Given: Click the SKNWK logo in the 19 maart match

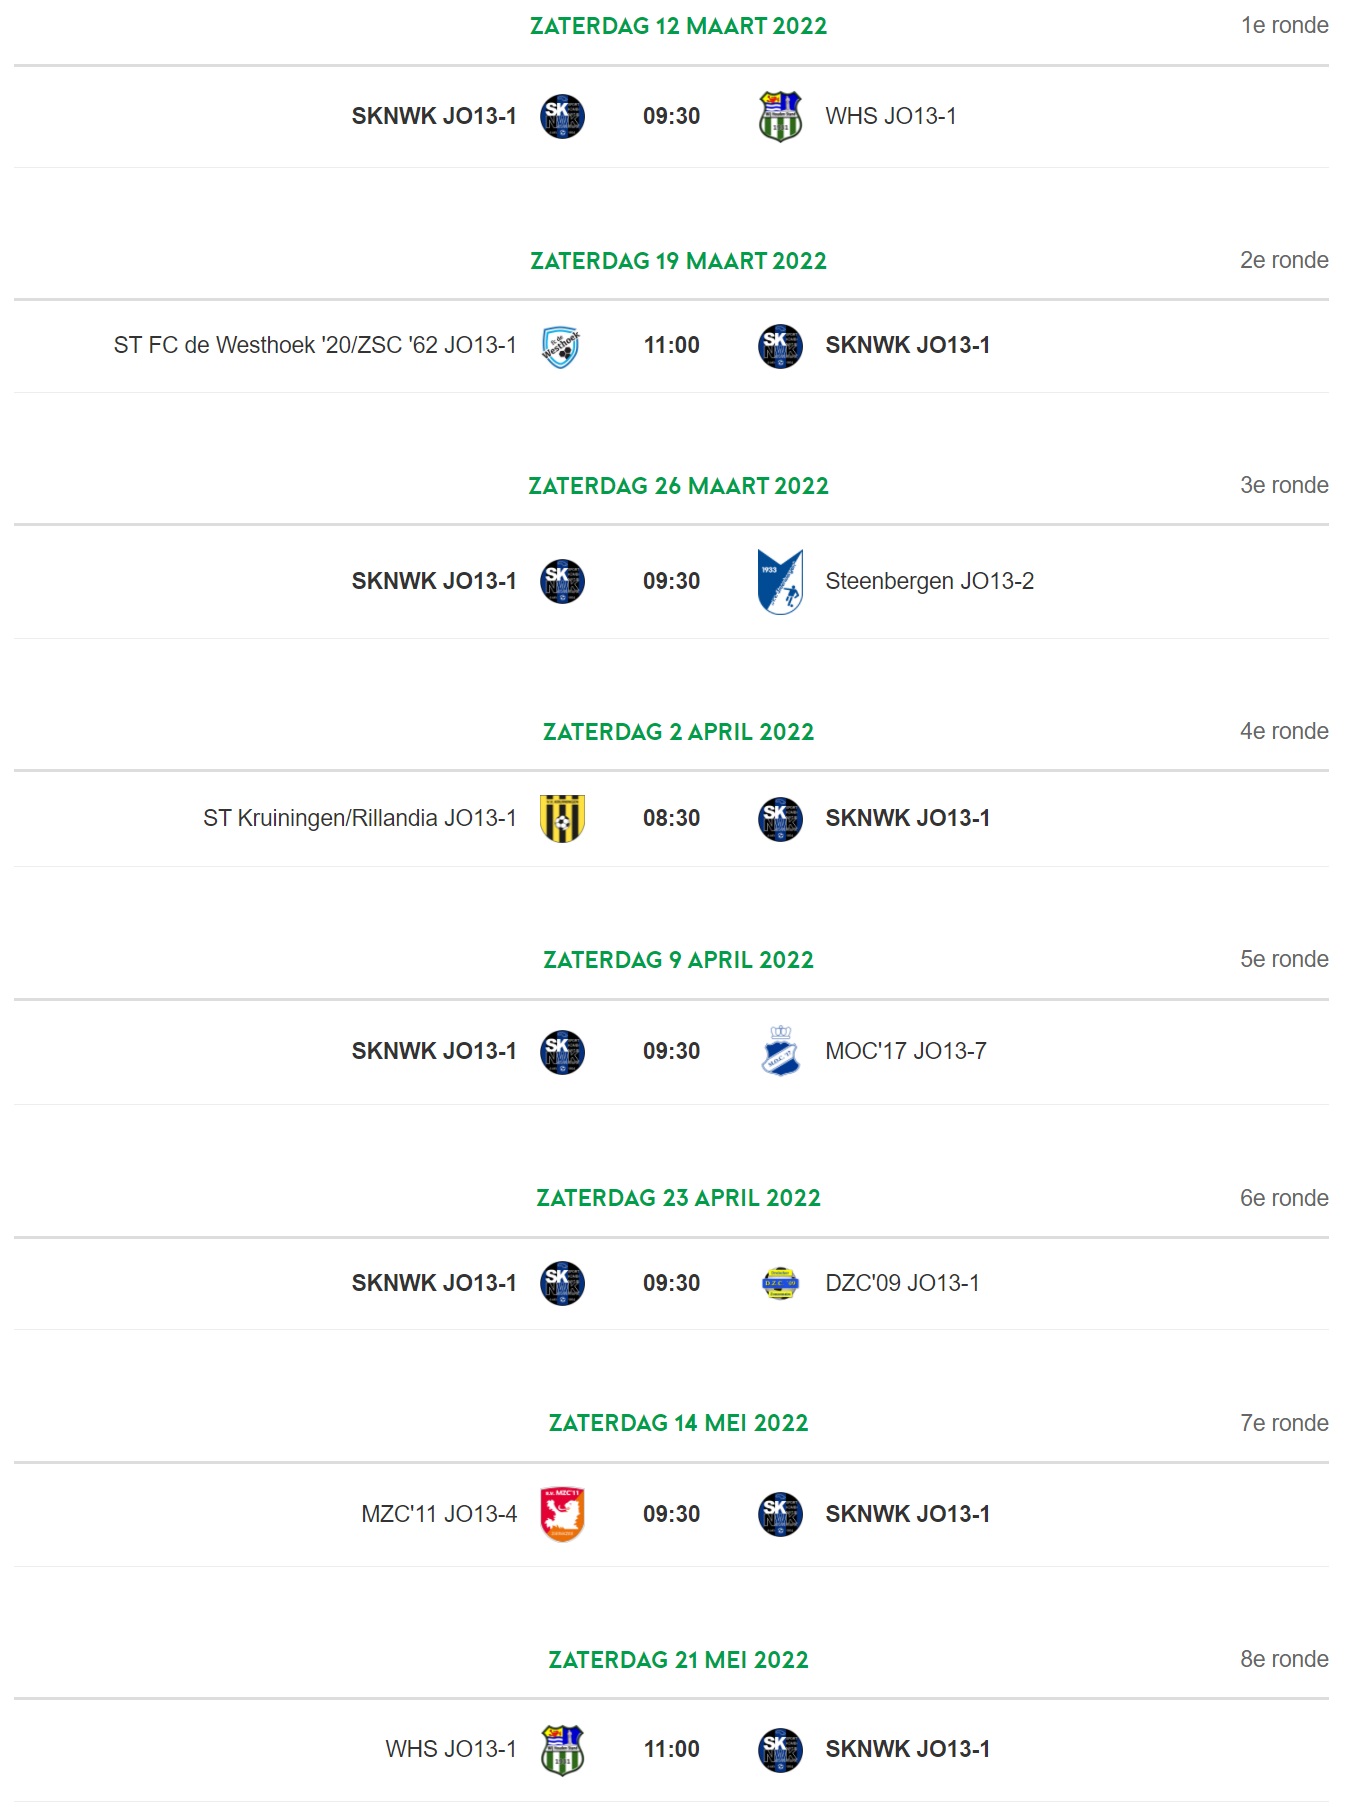Looking at the screenshot, I should pyautogui.click(x=780, y=346).
